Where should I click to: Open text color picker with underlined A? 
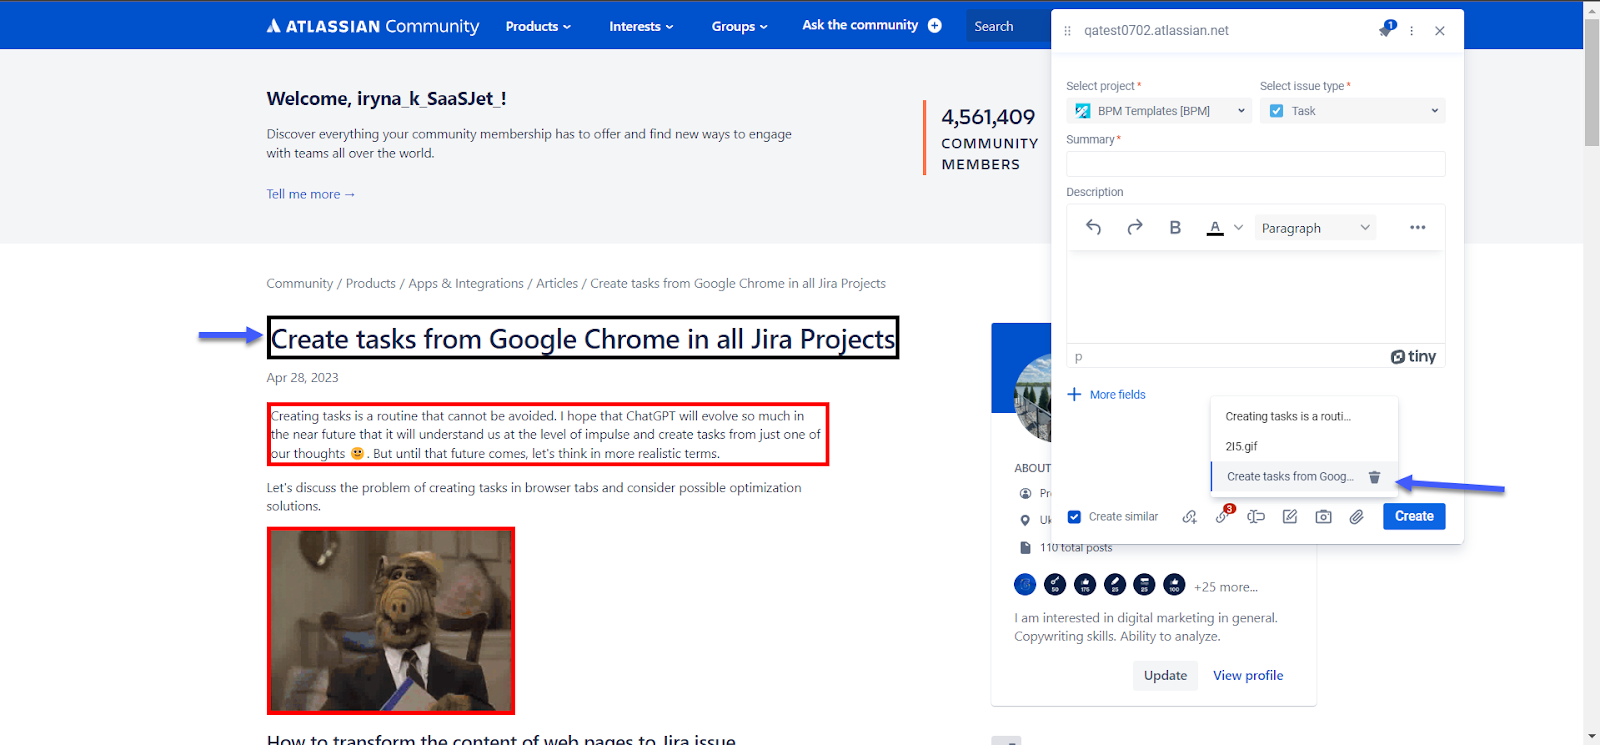coord(1215,228)
